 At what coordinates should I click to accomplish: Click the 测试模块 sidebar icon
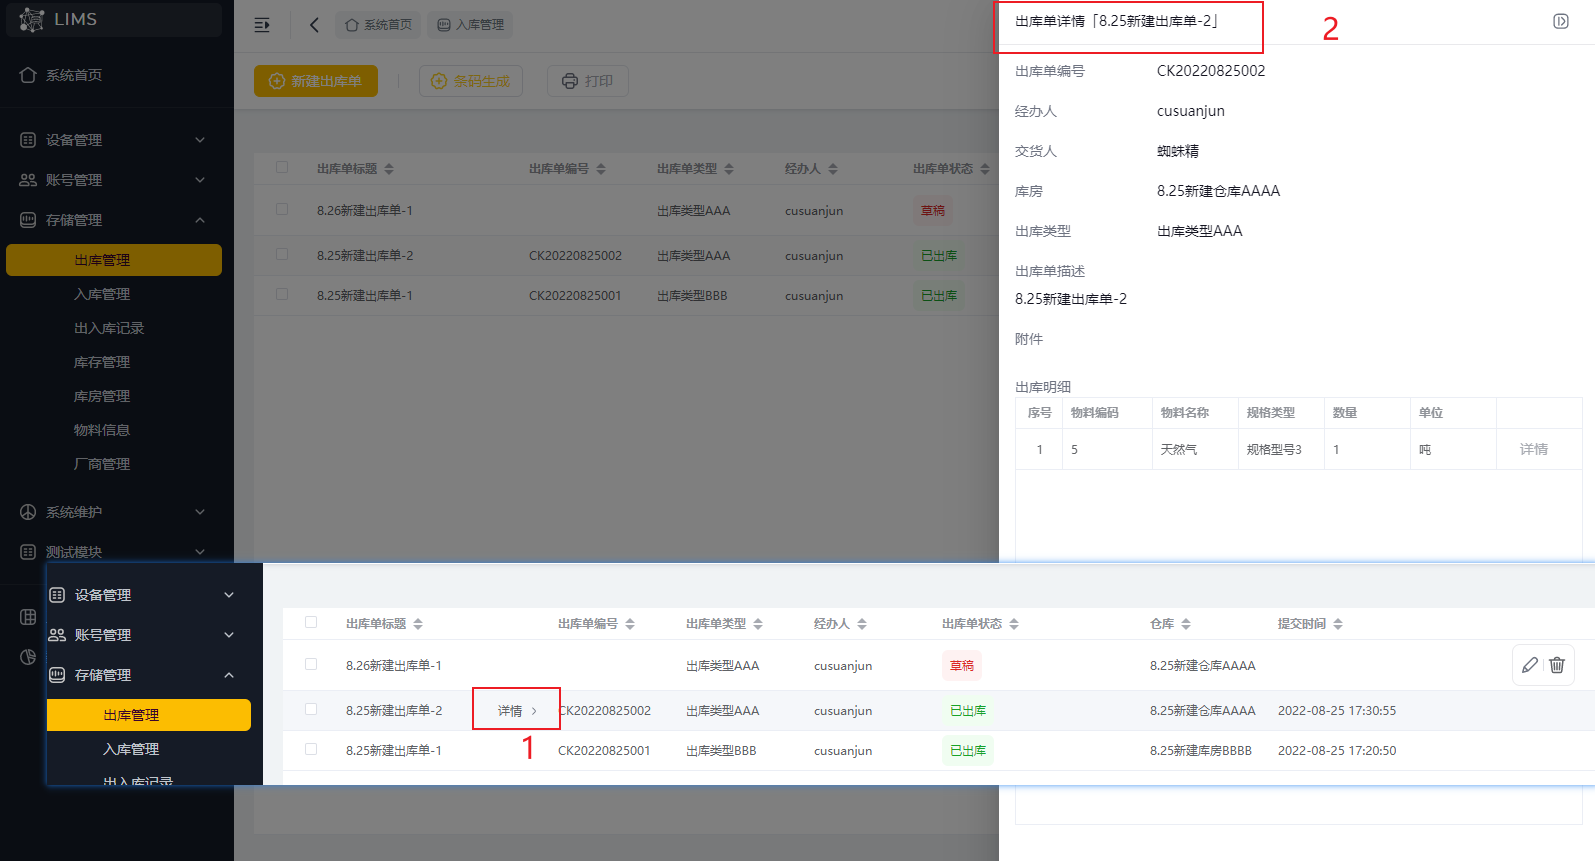click(x=28, y=552)
